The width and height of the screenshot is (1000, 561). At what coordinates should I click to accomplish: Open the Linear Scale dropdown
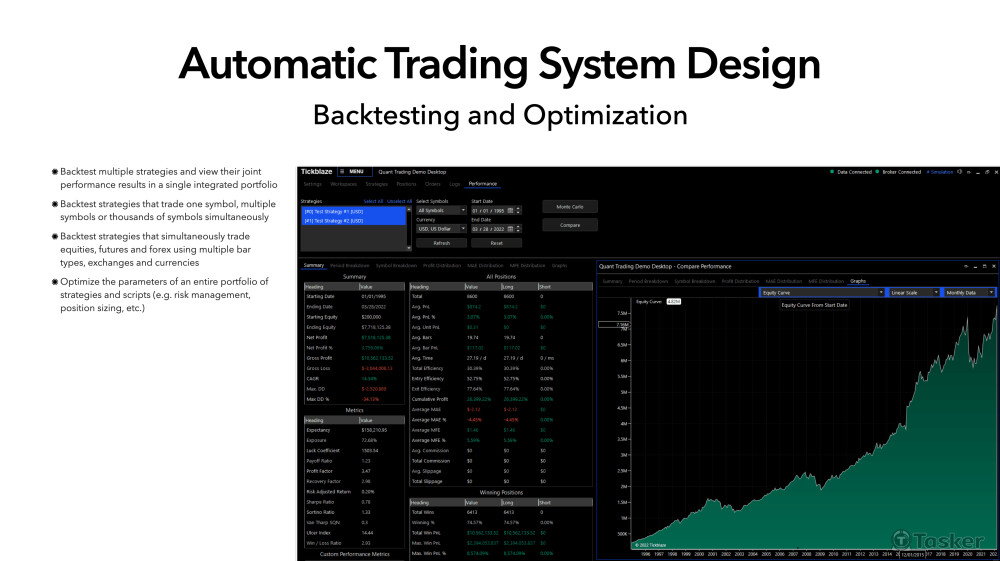915,293
